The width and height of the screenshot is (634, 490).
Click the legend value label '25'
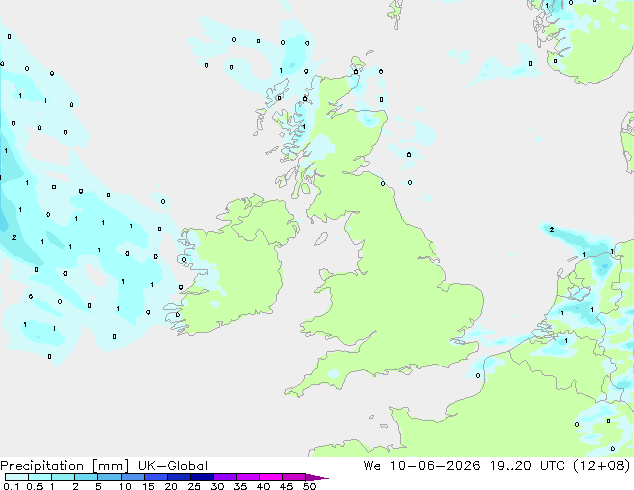(x=194, y=486)
